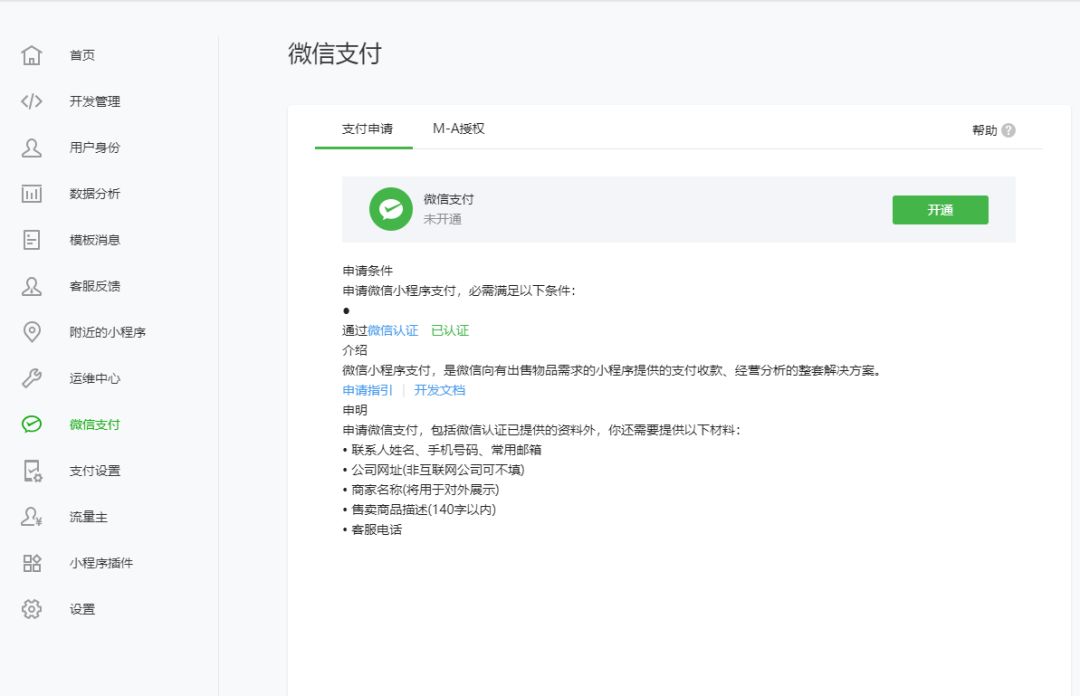Screen dimensions: 1080x696
Task: Click the question mark help icon
Action: (1008, 130)
